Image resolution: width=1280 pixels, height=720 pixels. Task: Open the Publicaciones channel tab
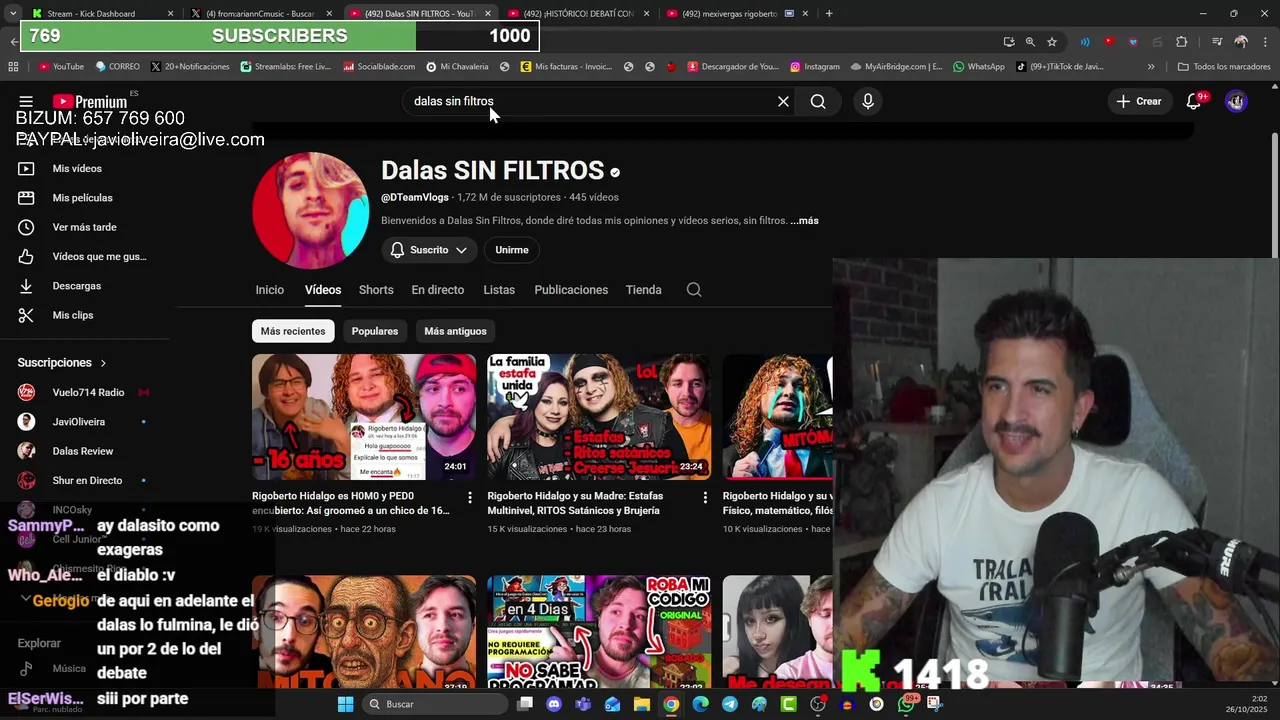(x=571, y=290)
